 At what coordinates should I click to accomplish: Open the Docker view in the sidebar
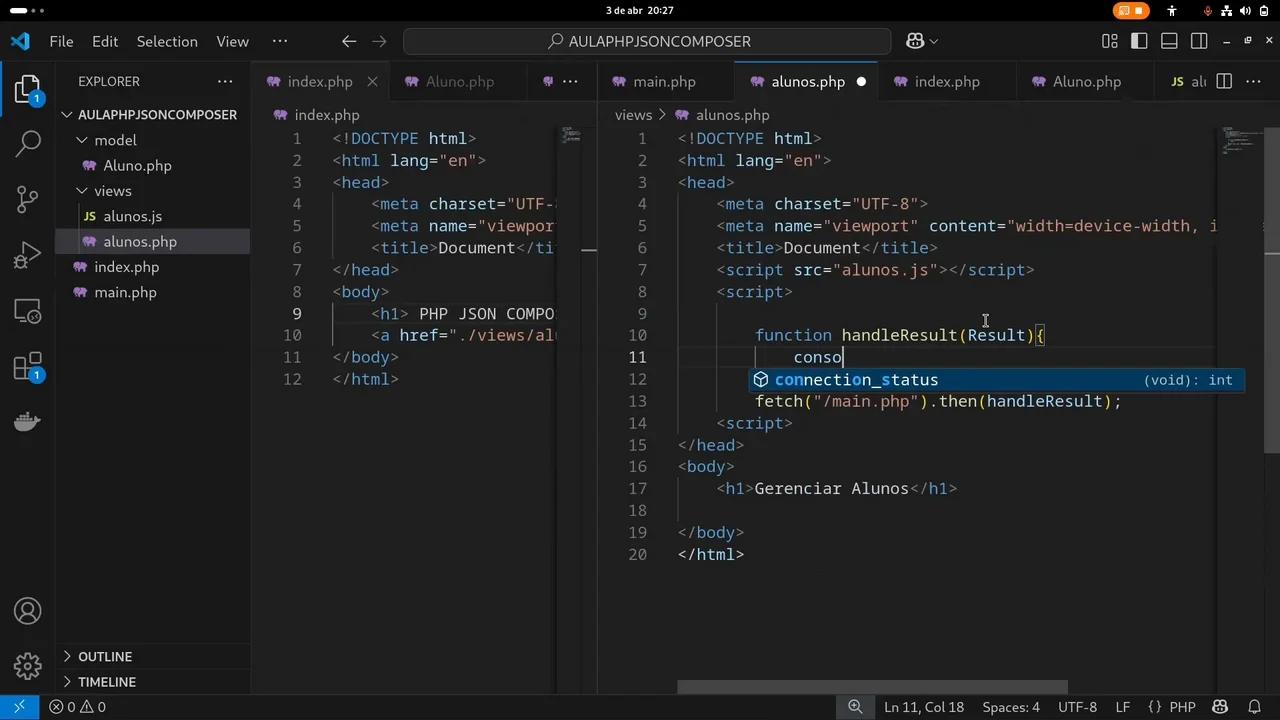(27, 421)
